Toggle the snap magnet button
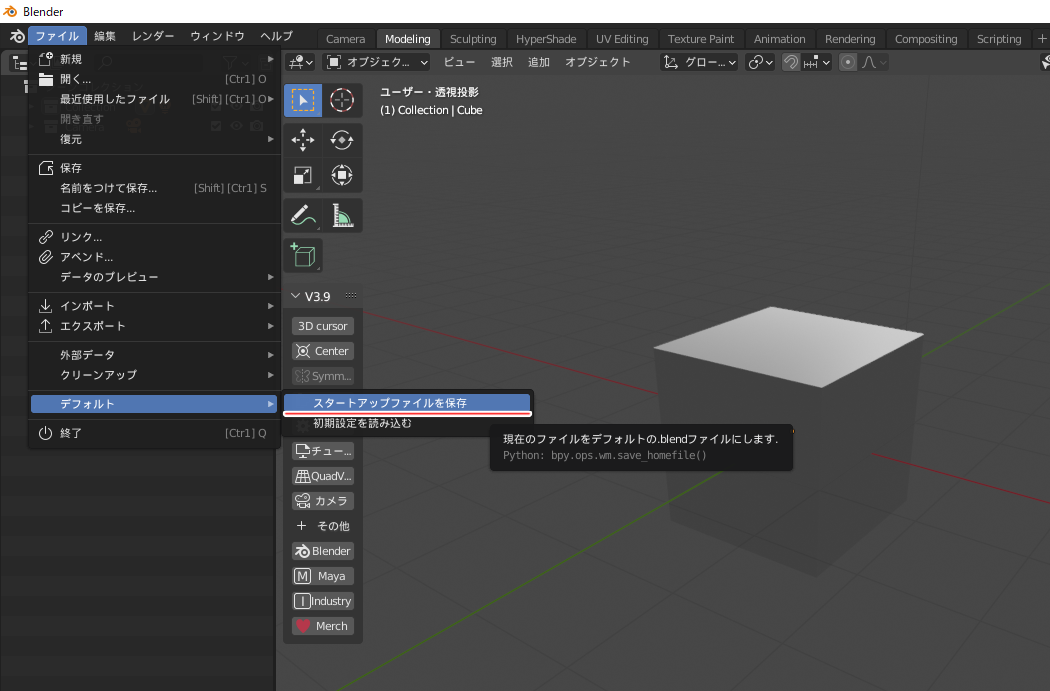1050x691 pixels. 791,62
